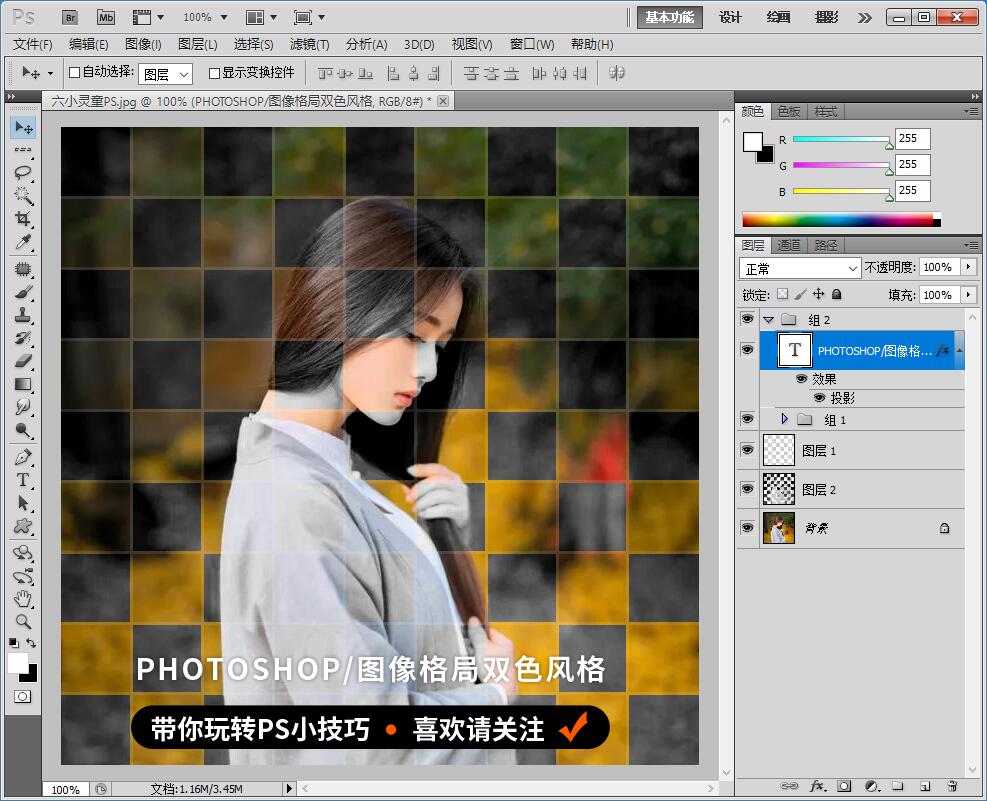Viewport: 987px width, 801px height.
Task: Pick a color from the spectrum ramp
Action: [x=841, y=220]
